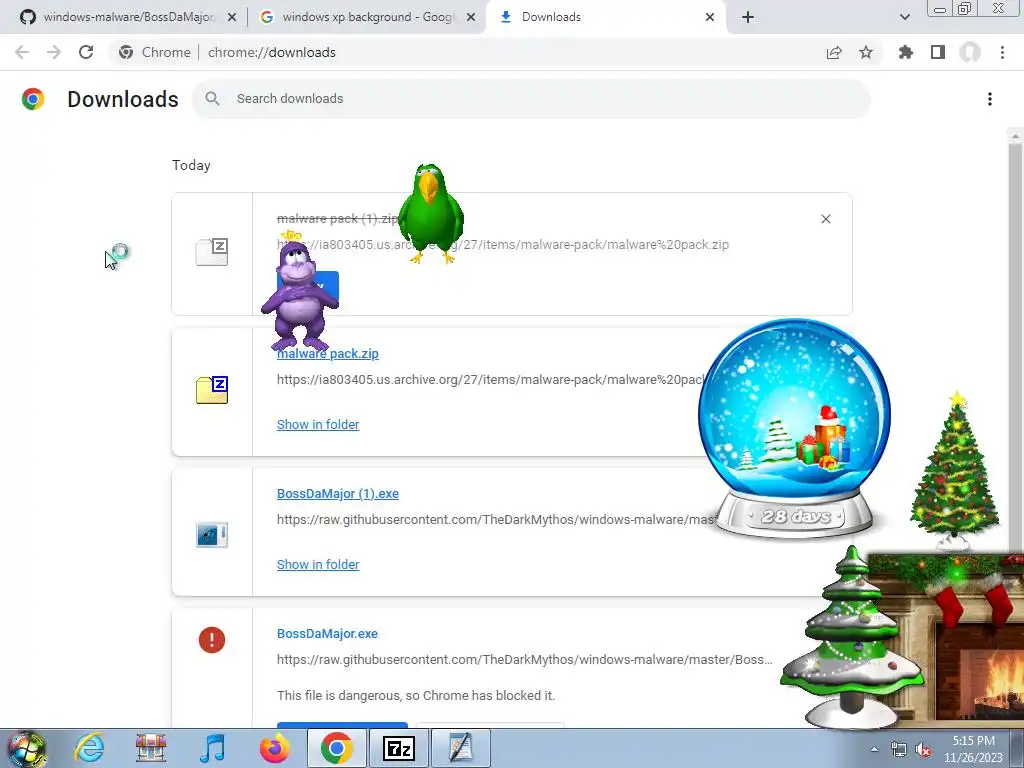Image resolution: width=1024 pixels, height=768 pixels.
Task: Open the music note taskbar app
Action: [x=213, y=748]
